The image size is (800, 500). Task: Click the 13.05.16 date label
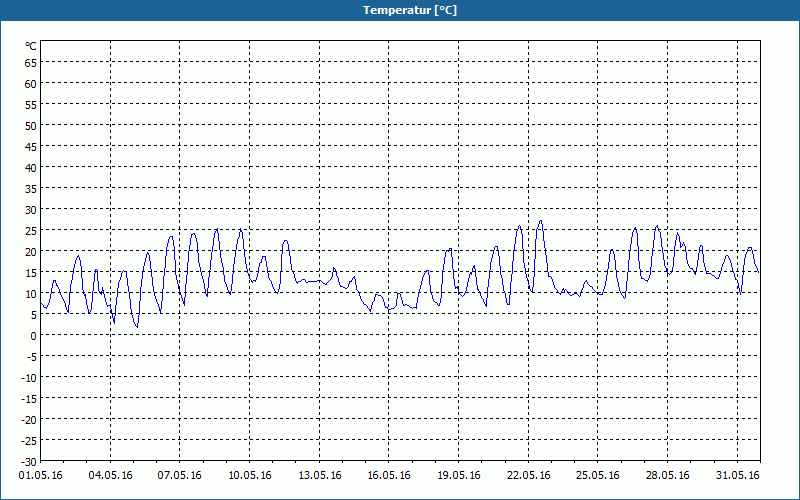coord(319,476)
